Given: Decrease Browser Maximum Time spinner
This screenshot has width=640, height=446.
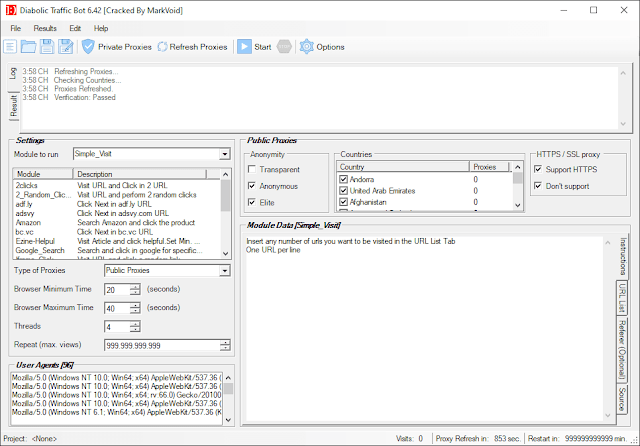Looking at the screenshot, I should tap(135, 311).
